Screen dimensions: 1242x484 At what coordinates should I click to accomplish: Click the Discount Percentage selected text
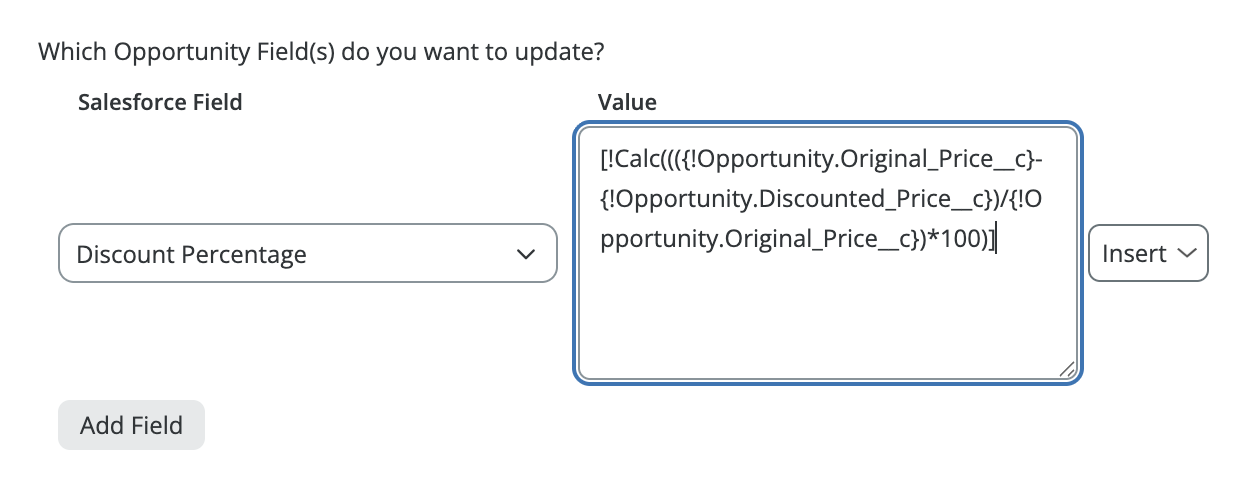(191, 254)
